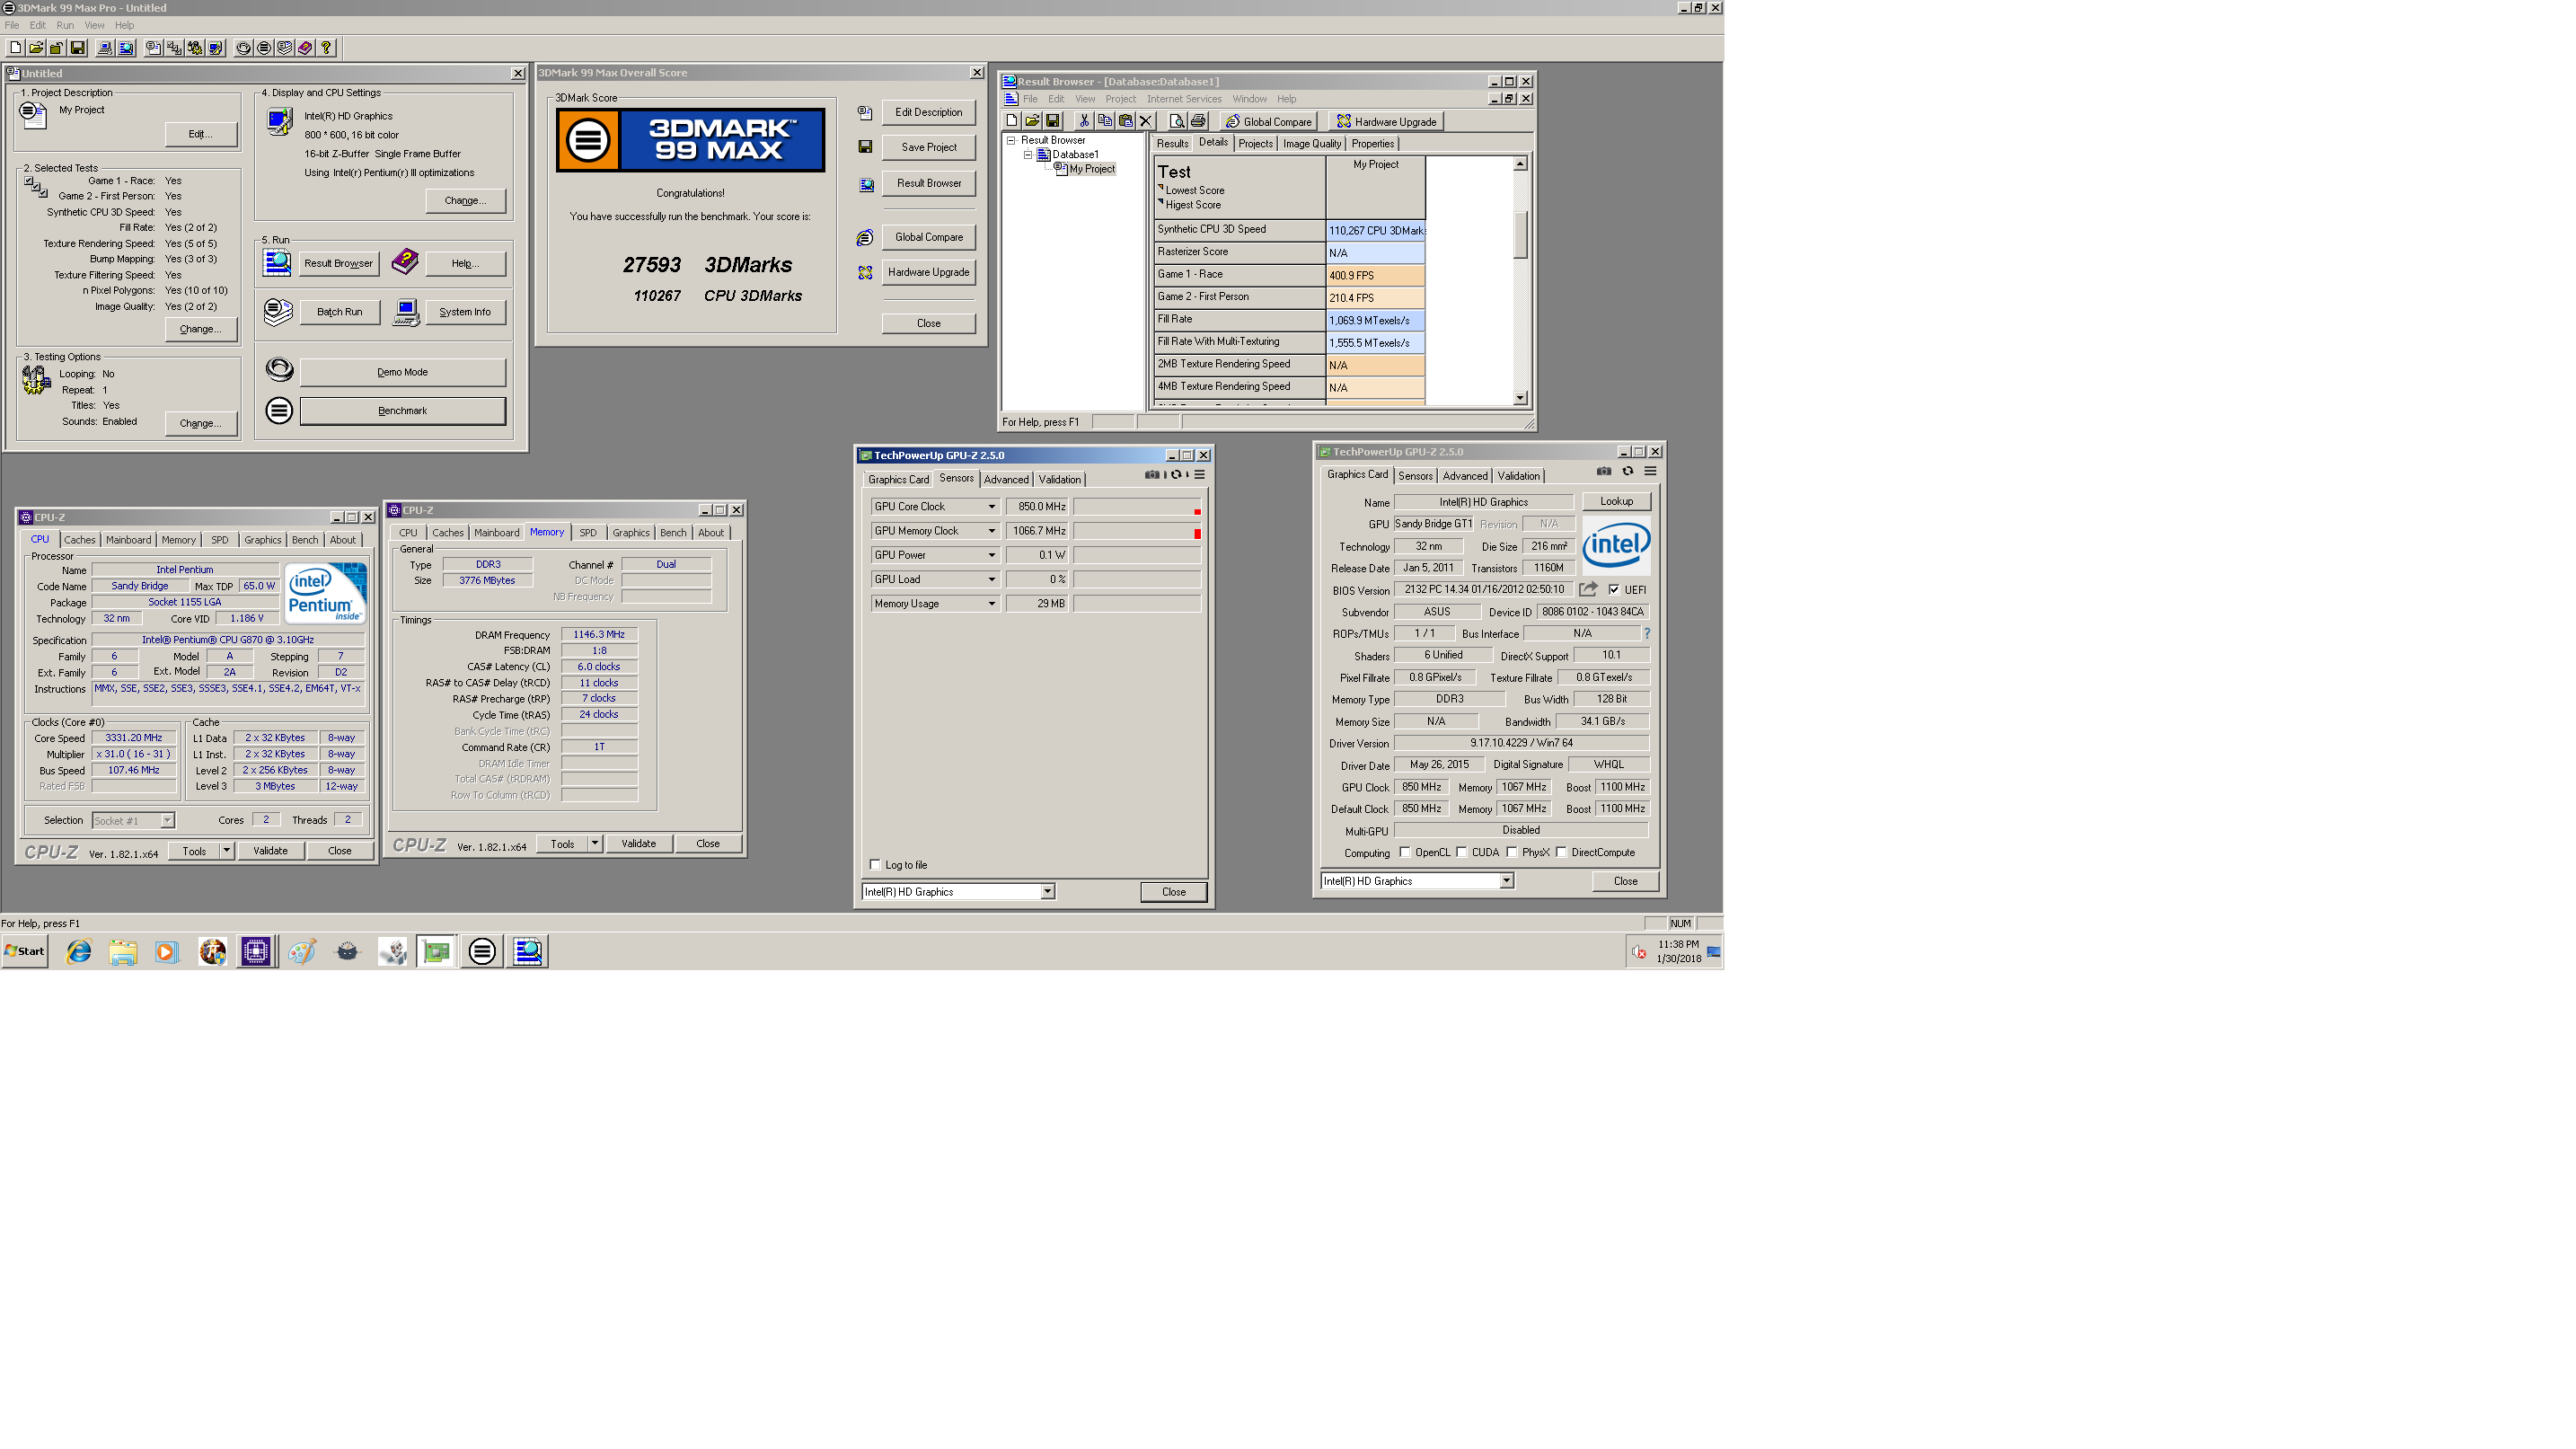Click the Global Compare toolbar button in Result Browser

pos(1269,121)
